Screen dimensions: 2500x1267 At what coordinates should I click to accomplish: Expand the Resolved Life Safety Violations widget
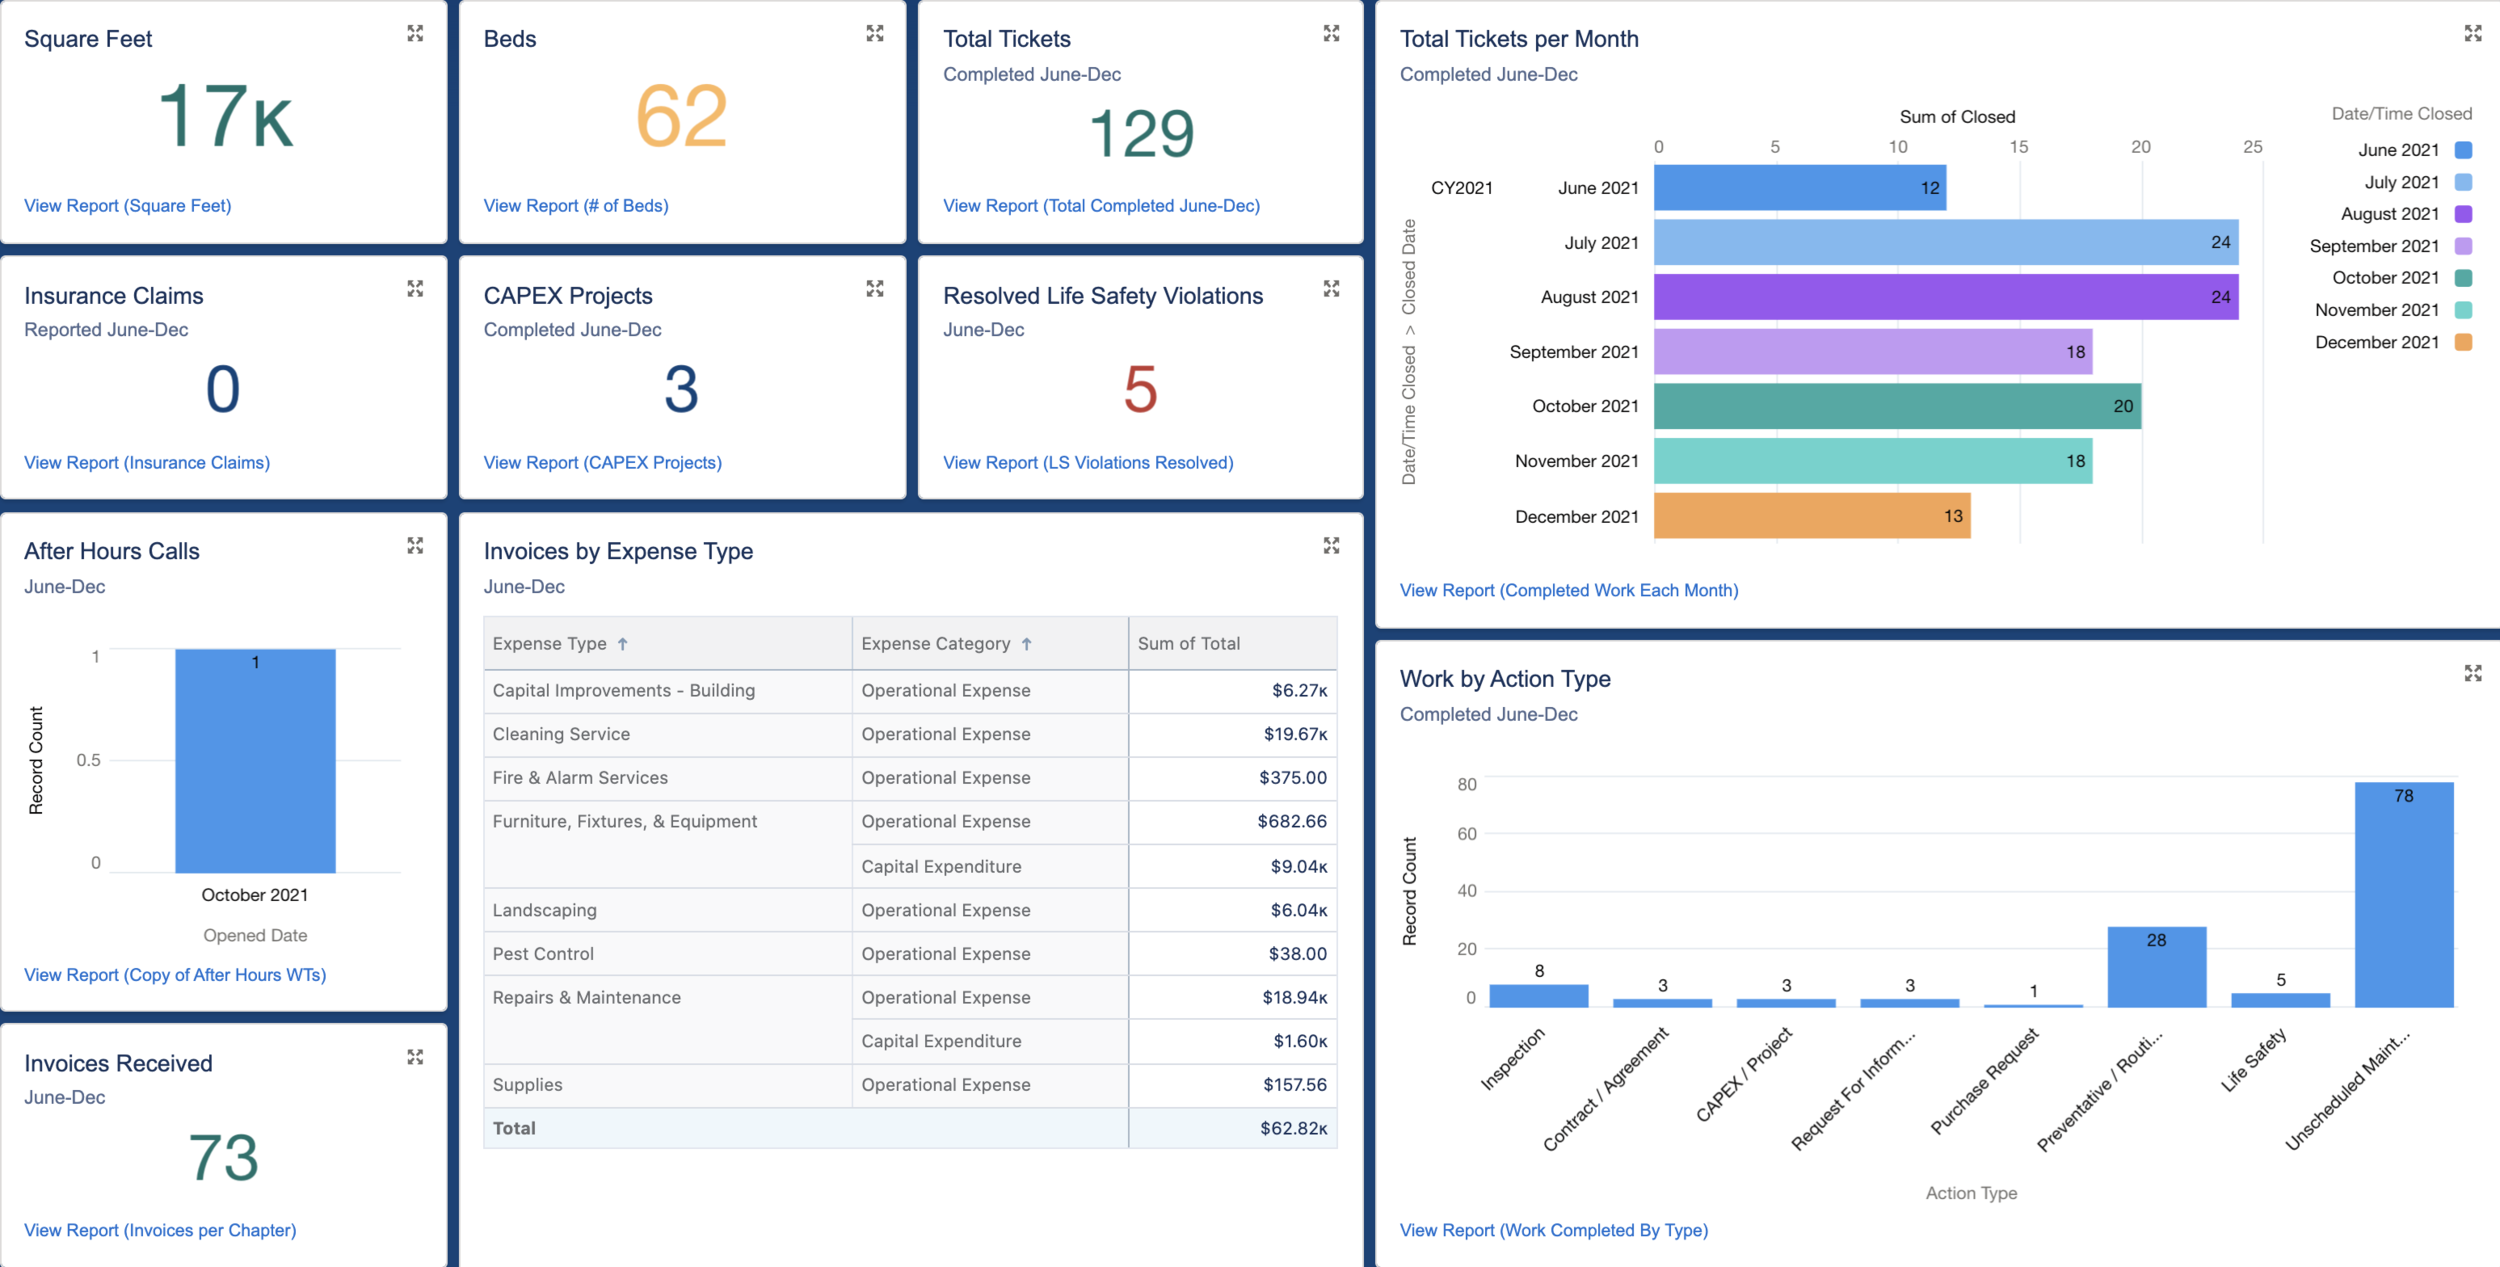coord(1331,289)
